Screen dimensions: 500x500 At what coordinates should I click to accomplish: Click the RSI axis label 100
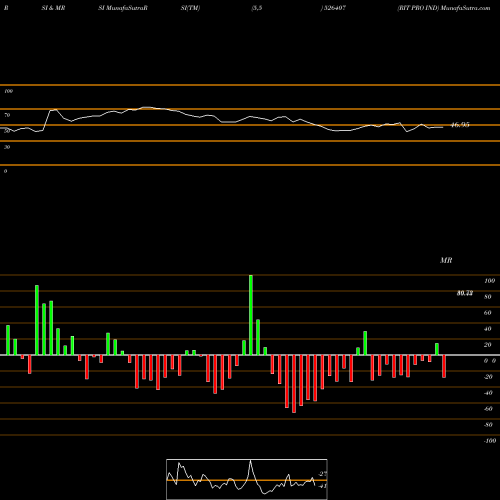pos(8,91)
